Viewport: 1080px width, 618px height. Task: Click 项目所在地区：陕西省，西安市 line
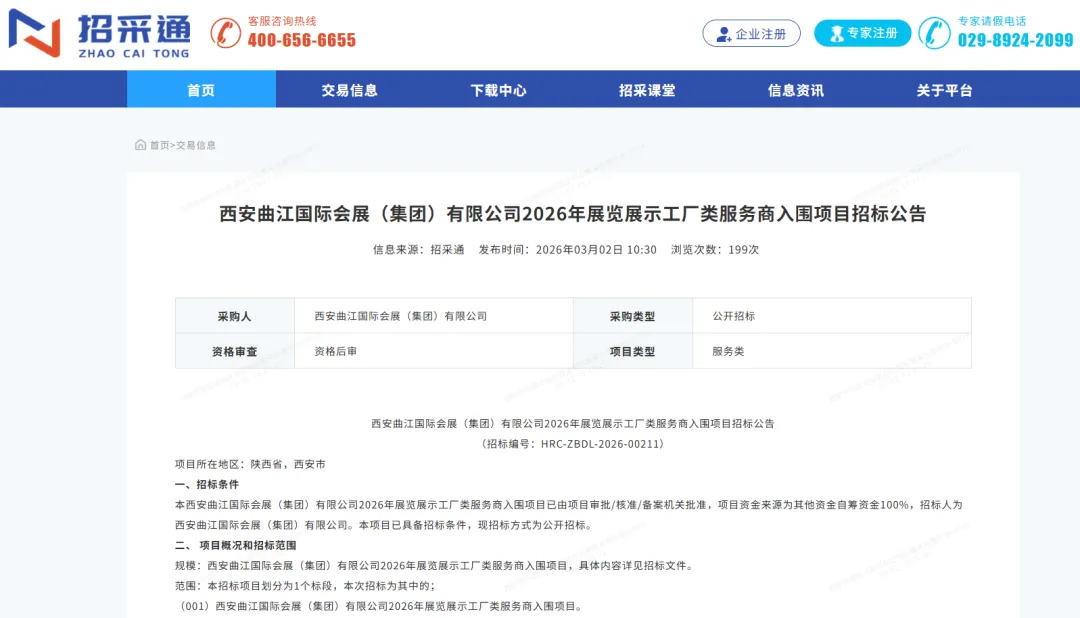tap(250, 464)
